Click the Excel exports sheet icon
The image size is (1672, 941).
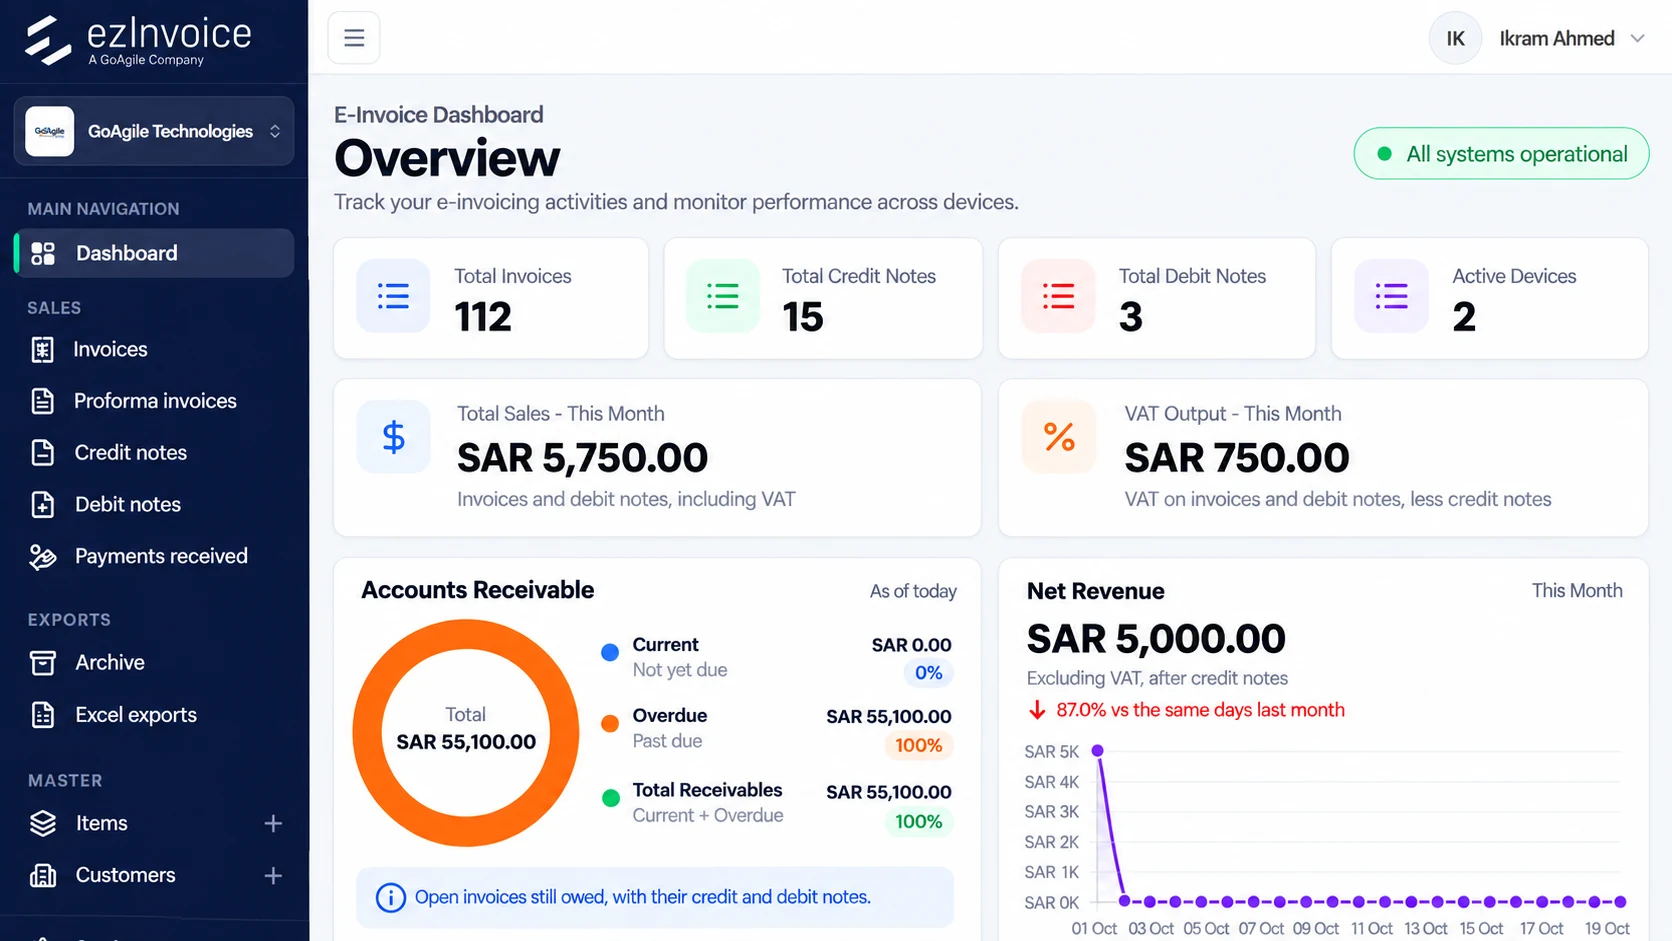42,715
